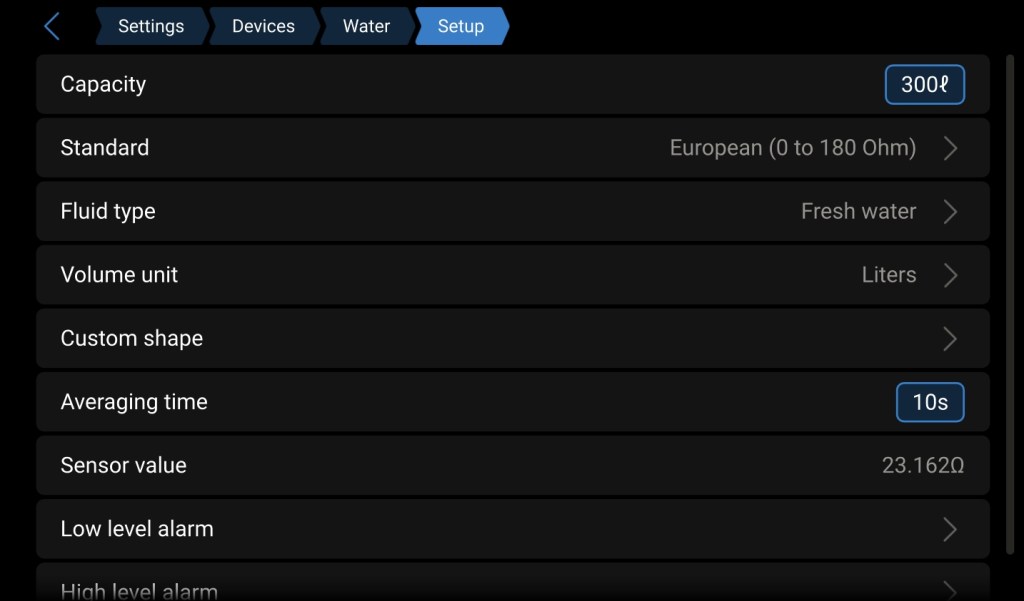Click the vertical scrollbar on the right
This screenshot has width=1024, height=601.
1009,300
